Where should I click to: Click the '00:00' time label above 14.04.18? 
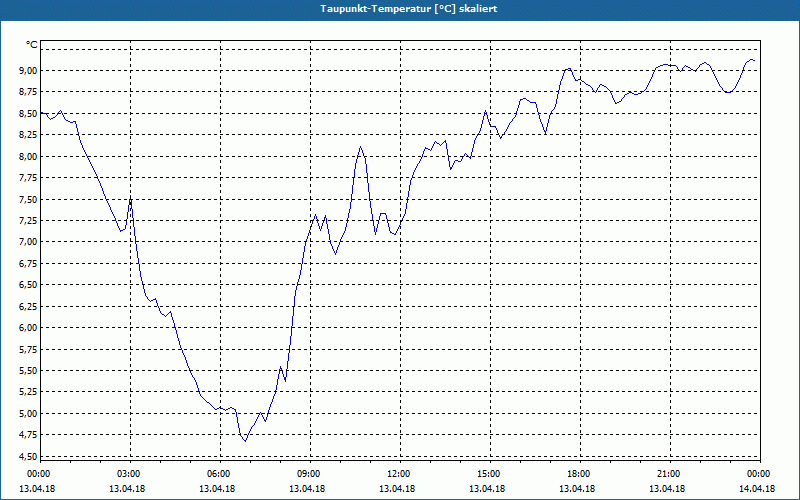(759, 474)
